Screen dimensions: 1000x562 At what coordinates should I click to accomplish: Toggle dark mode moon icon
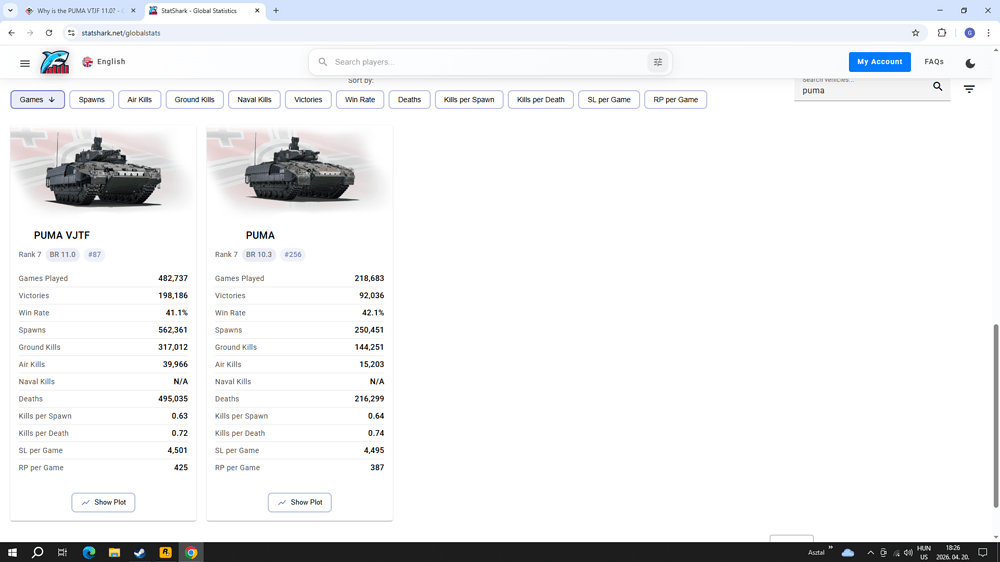pos(970,63)
